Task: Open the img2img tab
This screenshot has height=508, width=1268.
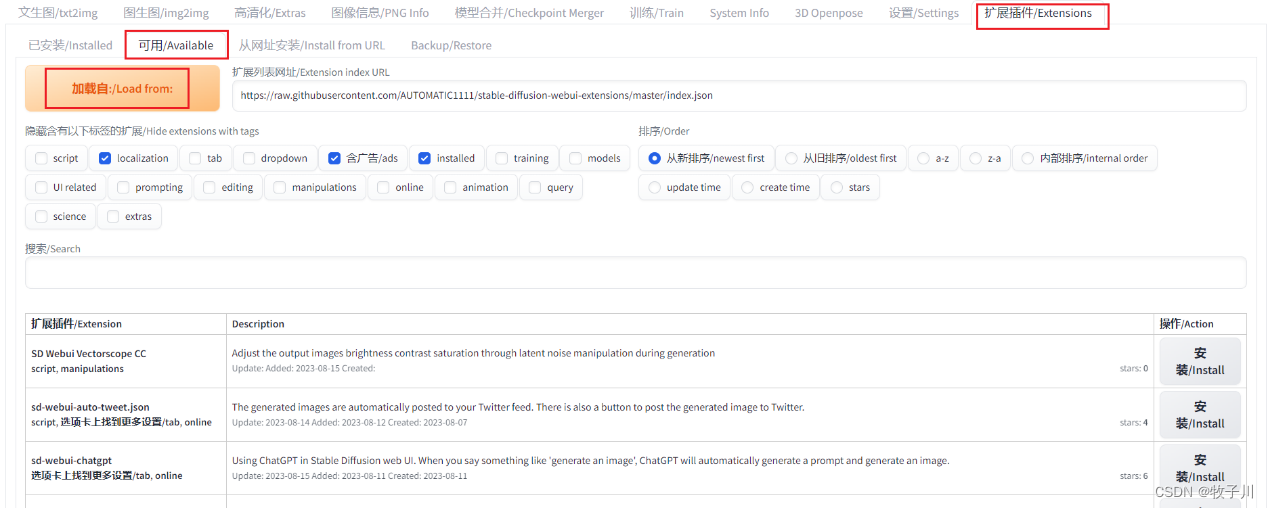Action: [x=165, y=13]
